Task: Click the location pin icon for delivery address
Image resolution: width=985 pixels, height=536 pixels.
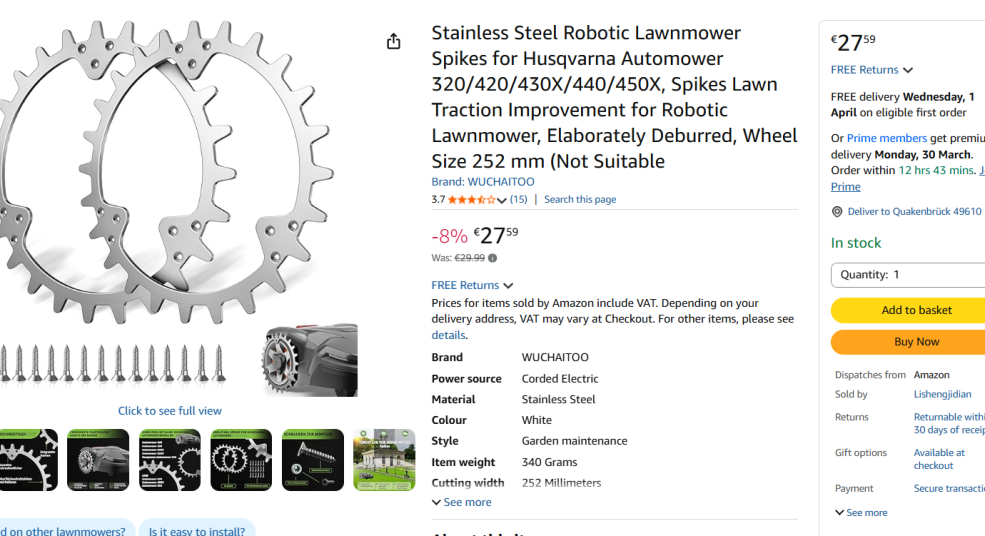Action: [837, 212]
